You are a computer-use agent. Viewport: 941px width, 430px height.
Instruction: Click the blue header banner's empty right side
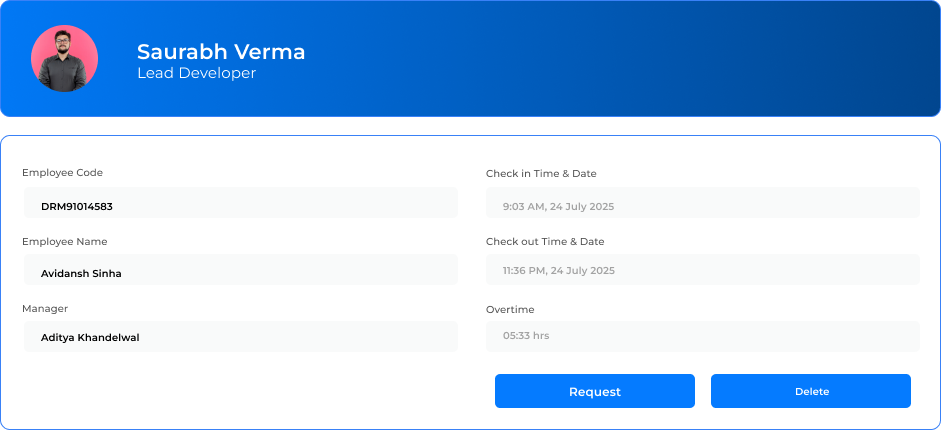click(700, 58)
